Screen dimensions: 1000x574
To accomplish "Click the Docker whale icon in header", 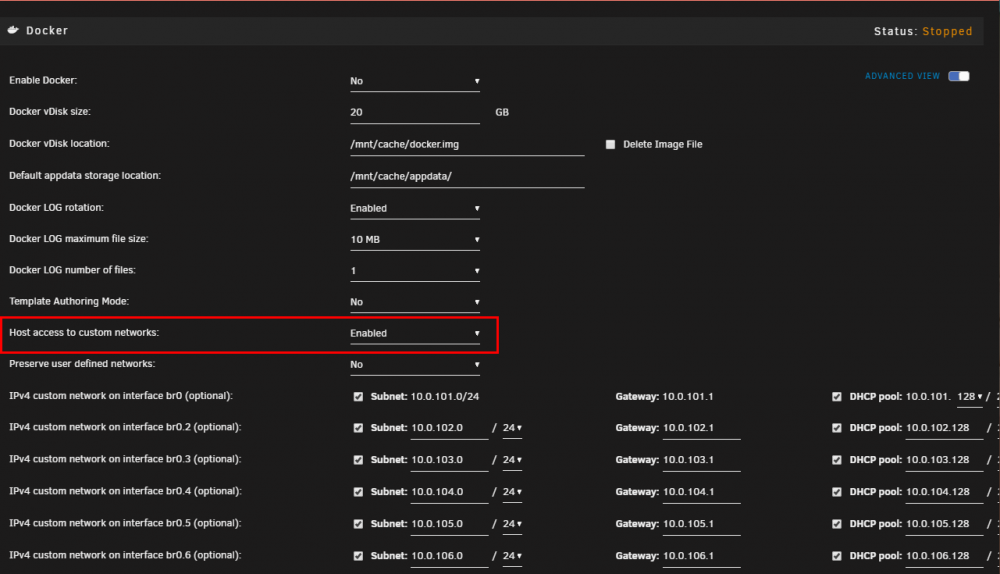I will [13, 30].
